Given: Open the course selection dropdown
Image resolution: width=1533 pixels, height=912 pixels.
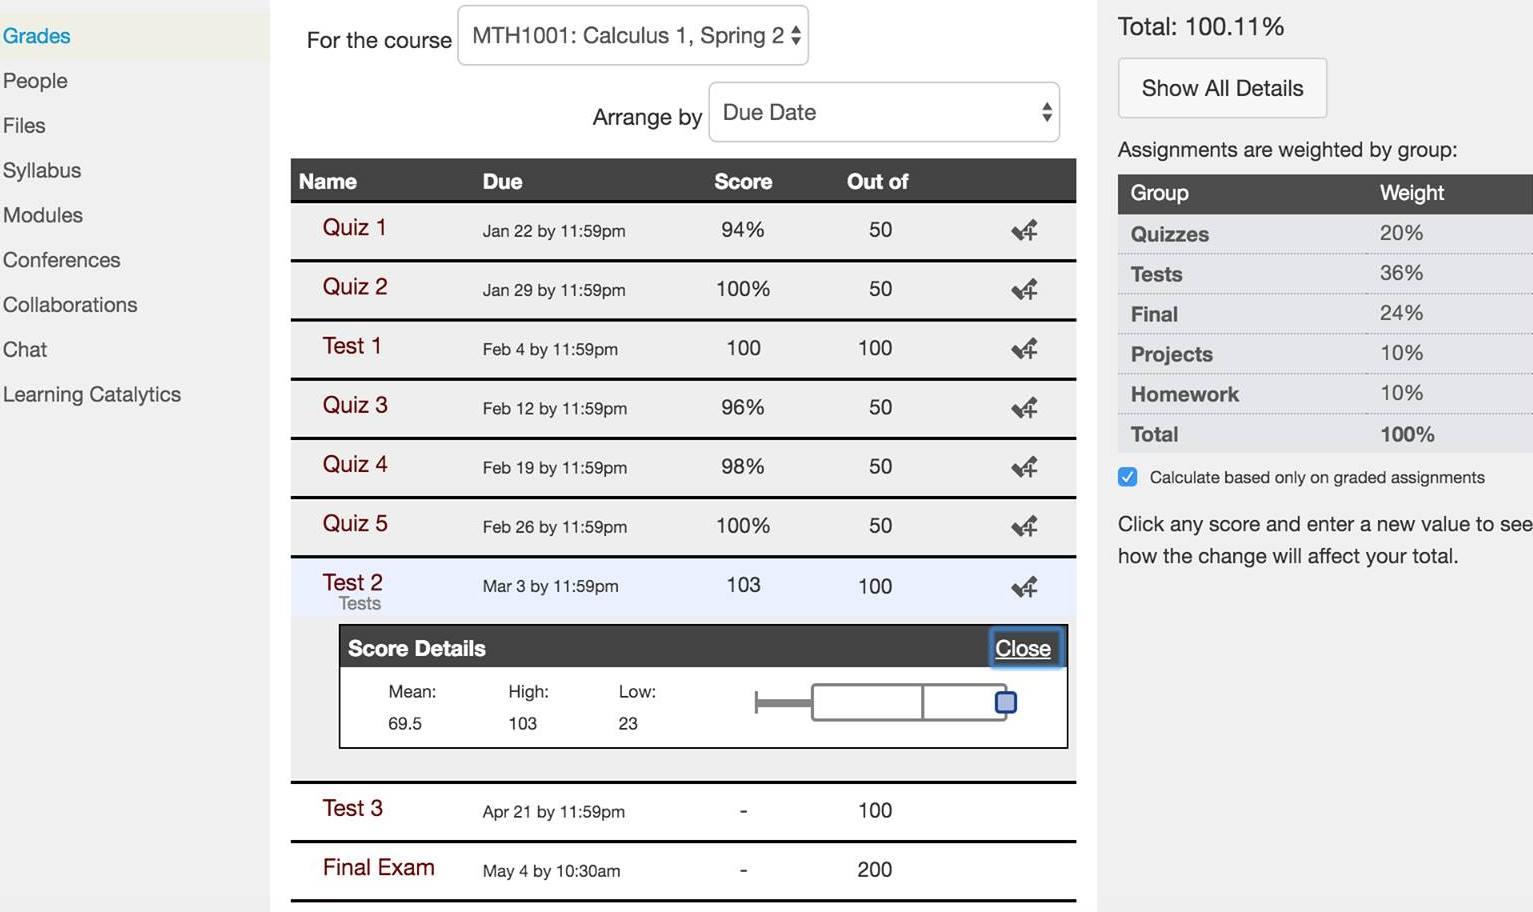Looking at the screenshot, I should 633,36.
